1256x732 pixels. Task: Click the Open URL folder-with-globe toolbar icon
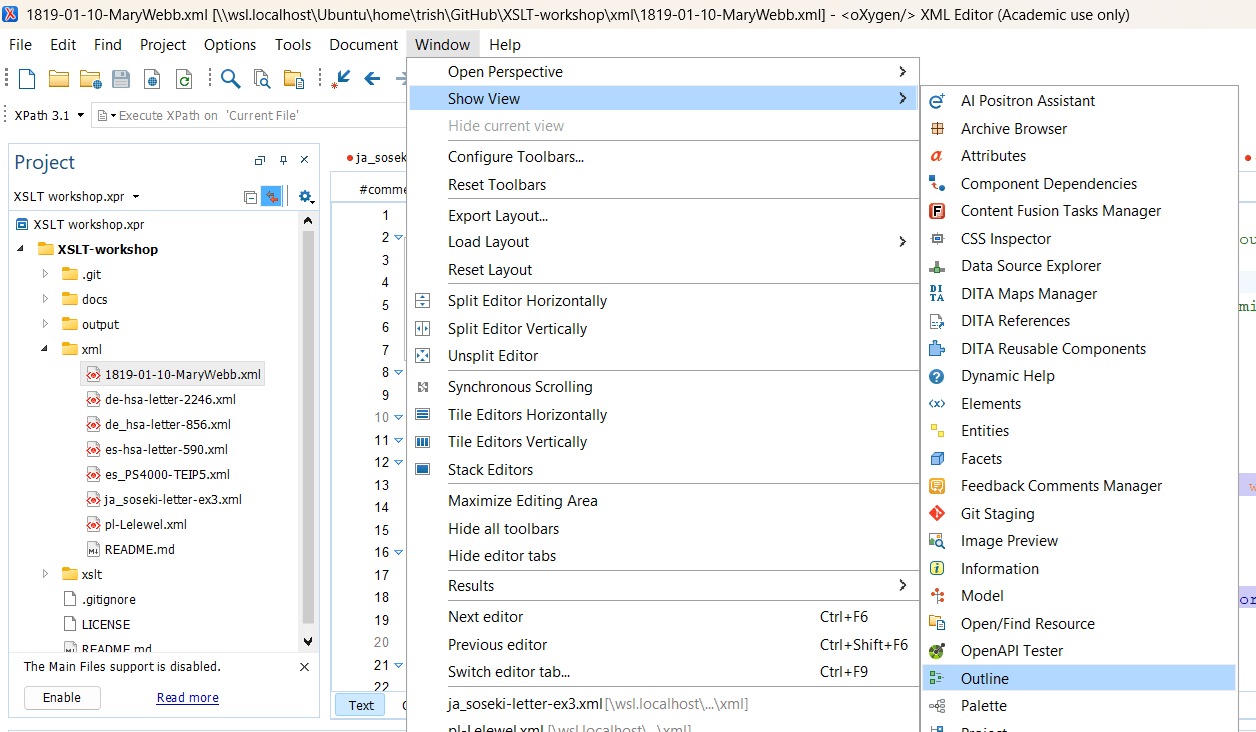91,79
